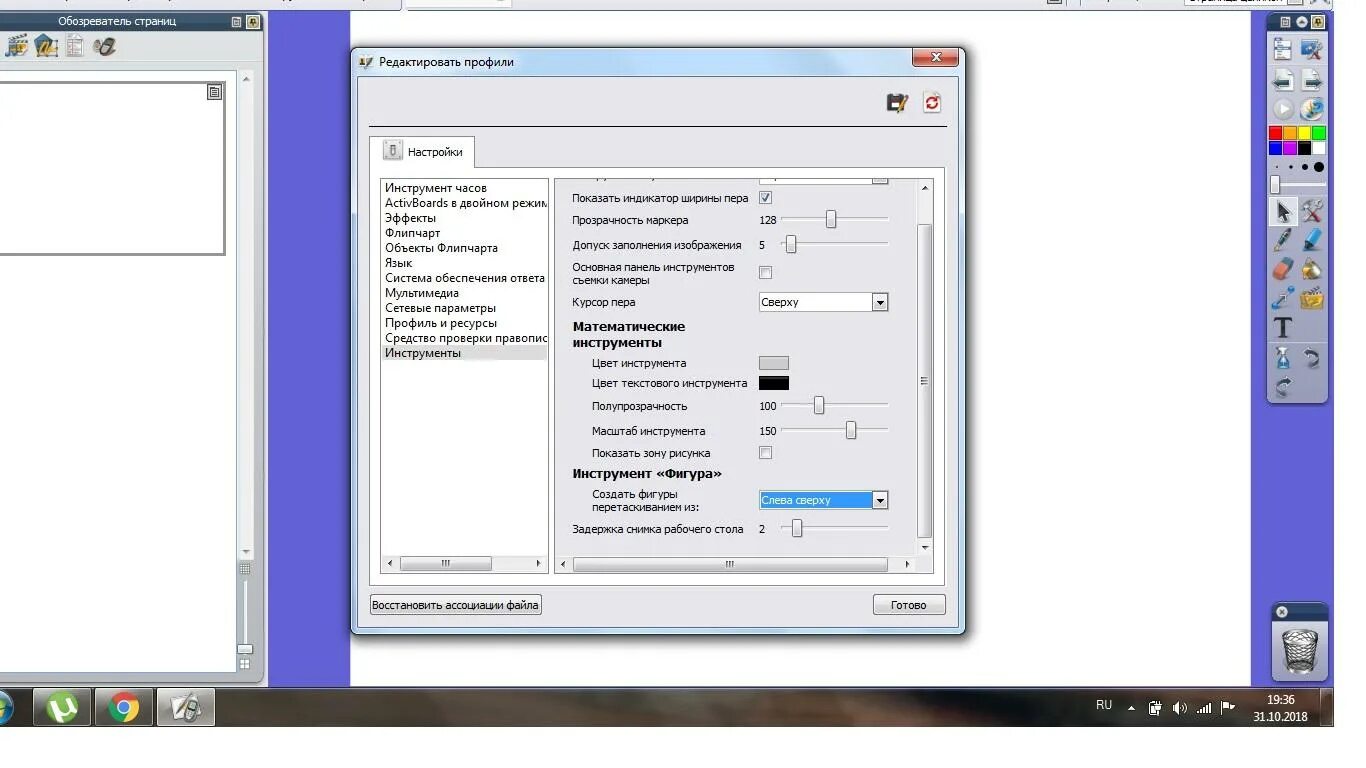Open the Object Browser icon
The image size is (1366, 768).
click(x=45, y=45)
